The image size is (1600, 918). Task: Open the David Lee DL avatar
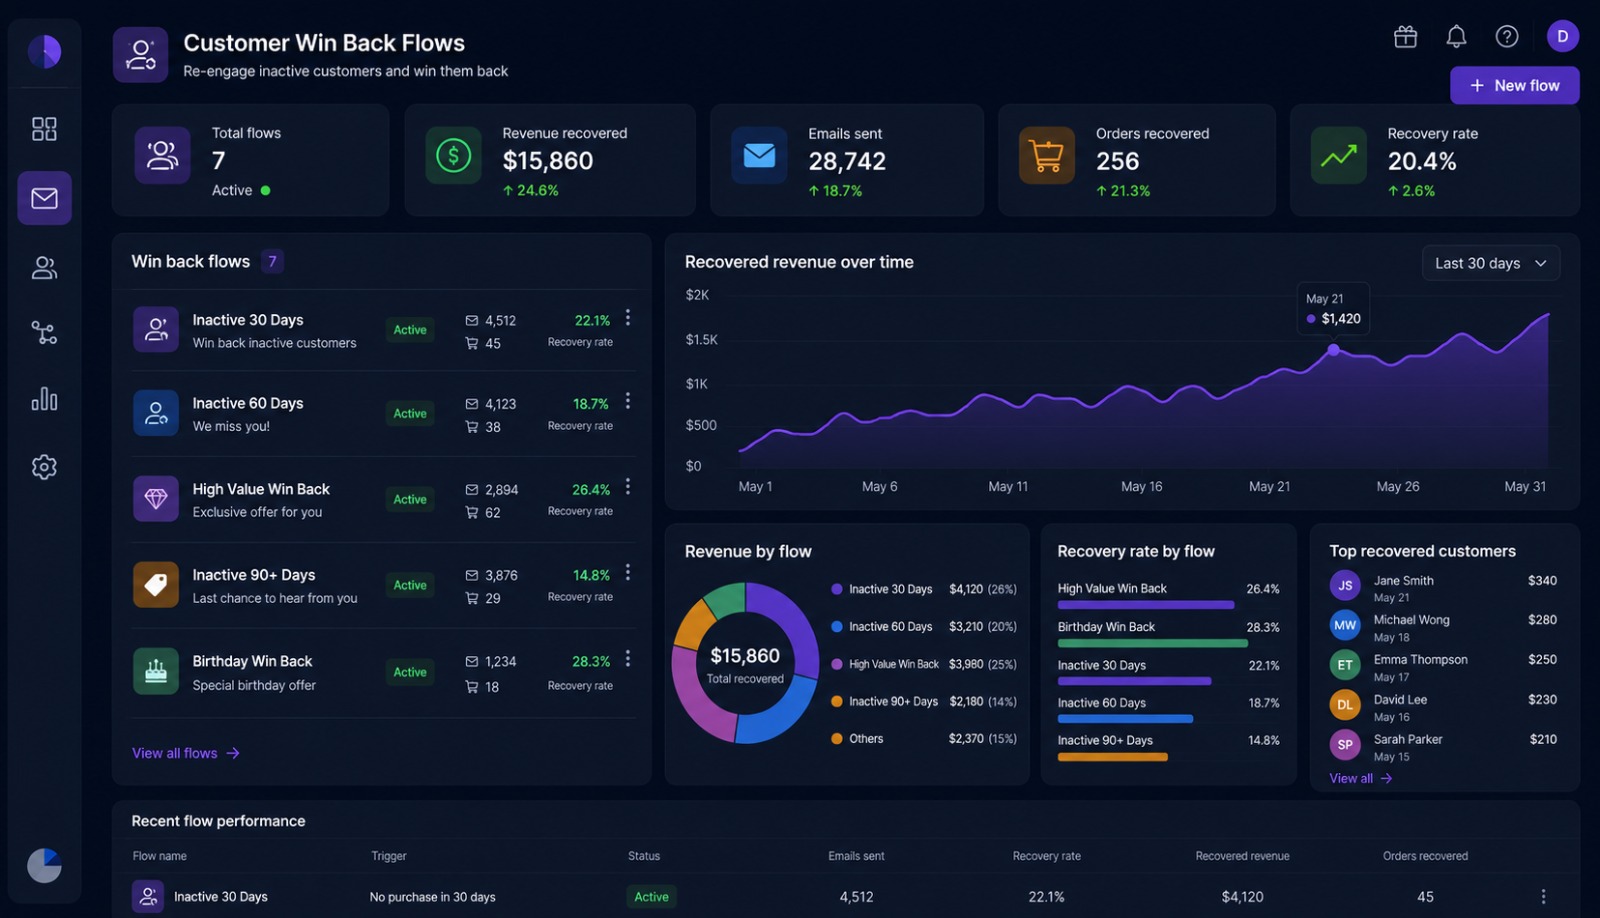pos(1345,705)
